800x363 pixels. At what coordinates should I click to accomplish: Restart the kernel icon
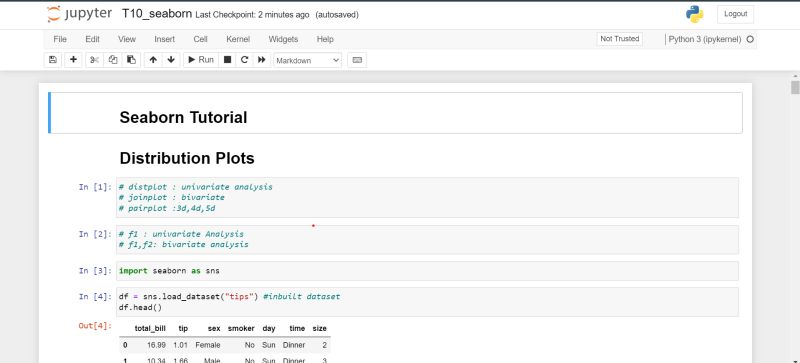244,60
